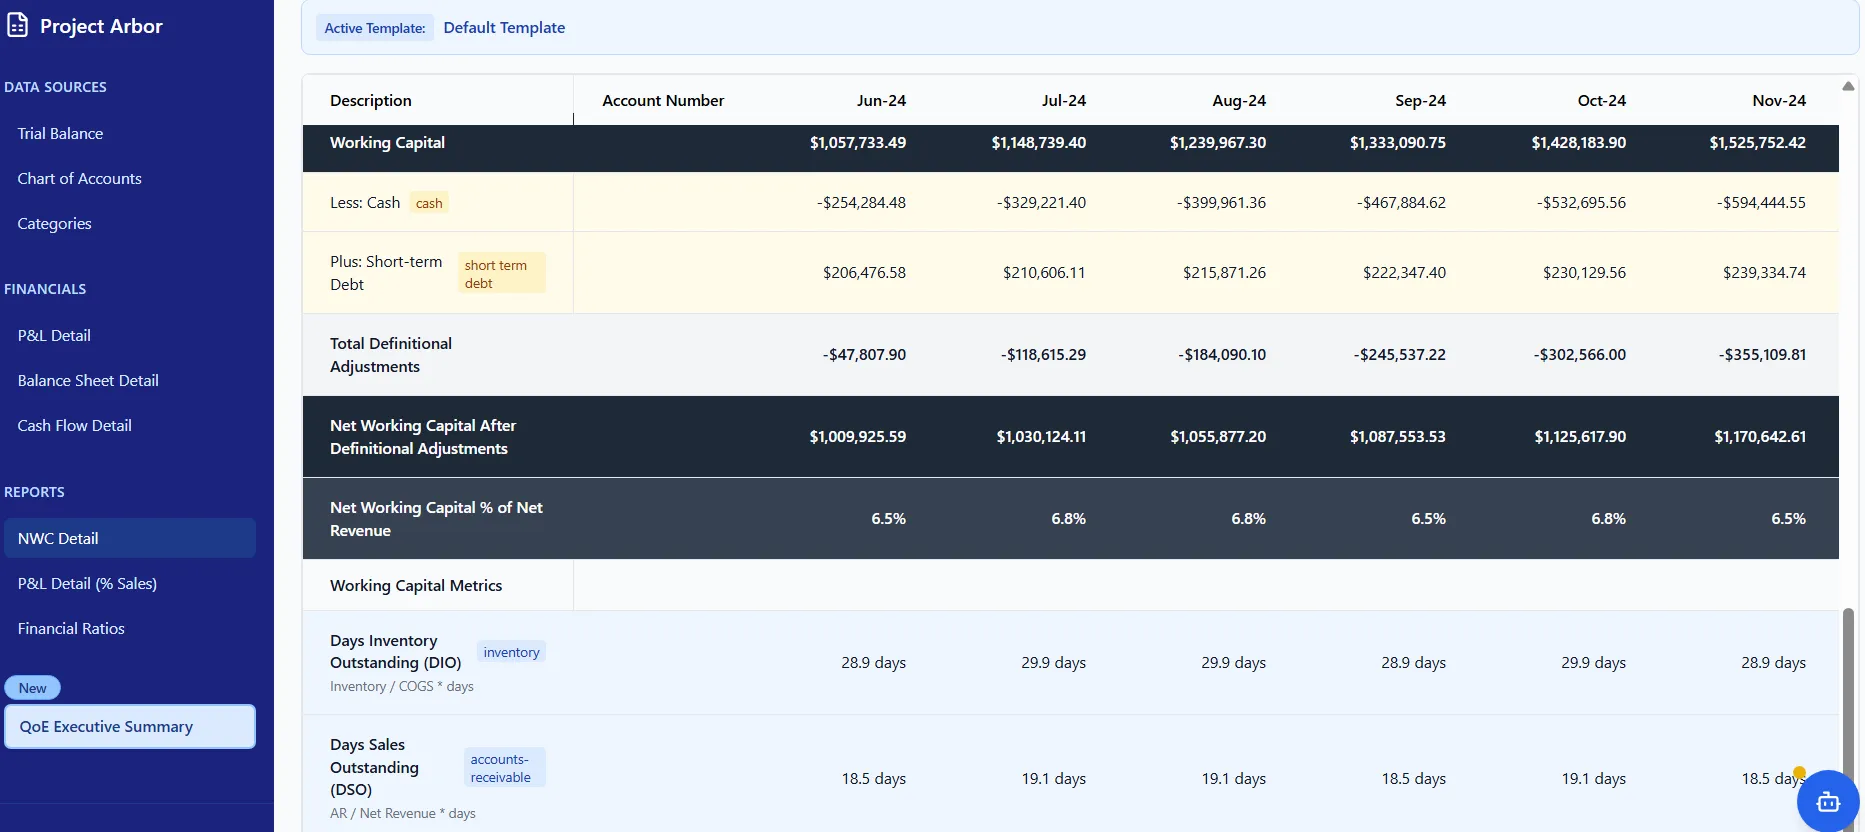Select the Working Capital row label

(387, 142)
